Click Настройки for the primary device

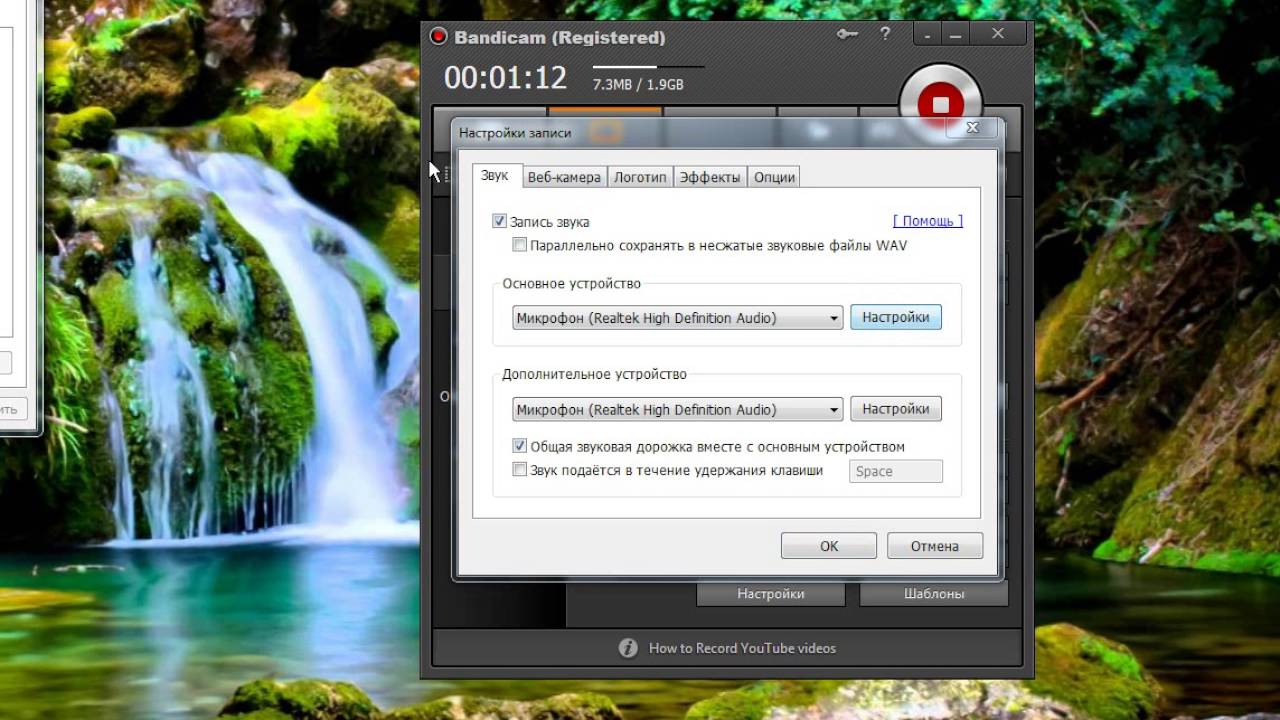(x=896, y=317)
